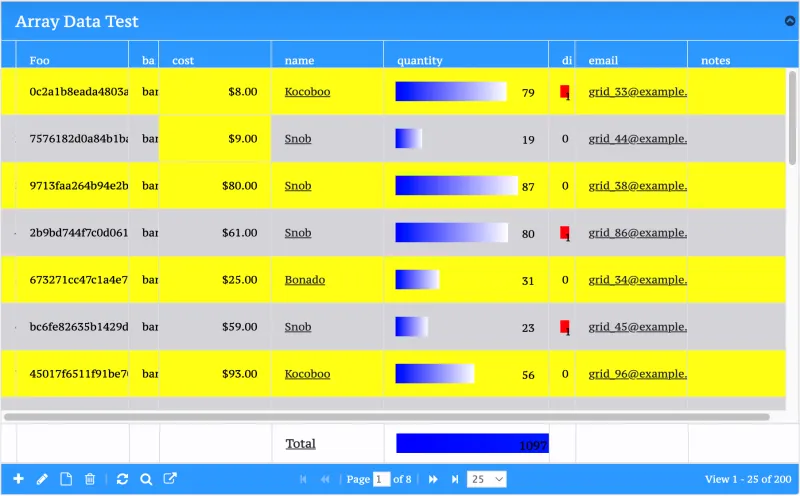Sort by the quantity column header
Viewport: 800px width, 496px height.
click(419, 60)
